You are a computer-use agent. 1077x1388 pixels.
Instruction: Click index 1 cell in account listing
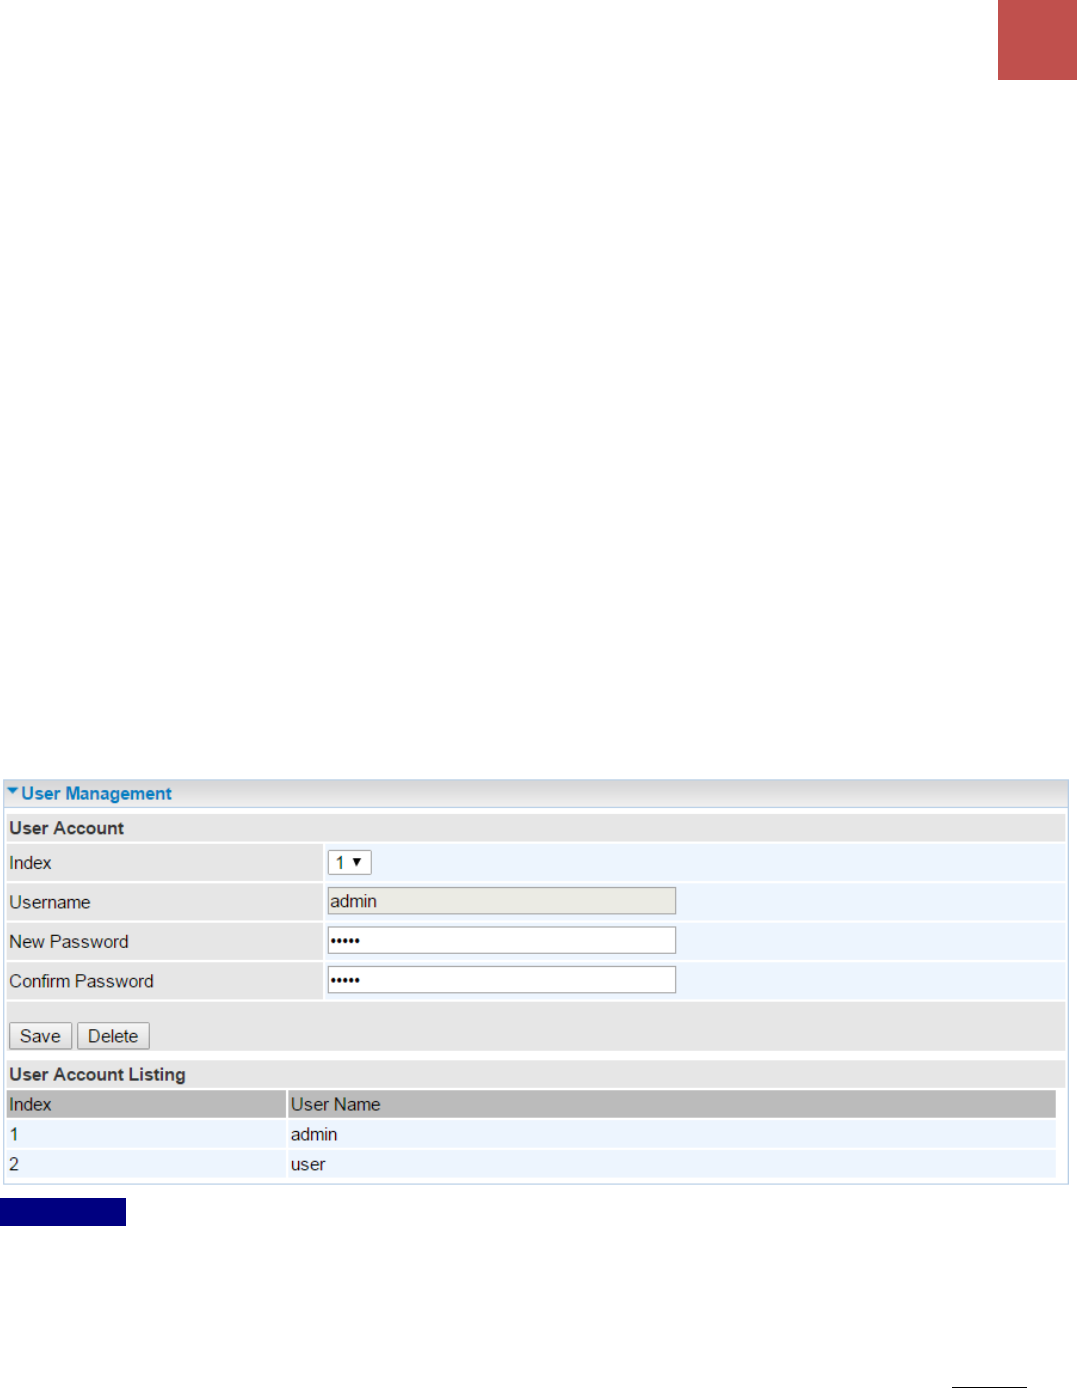146,1134
